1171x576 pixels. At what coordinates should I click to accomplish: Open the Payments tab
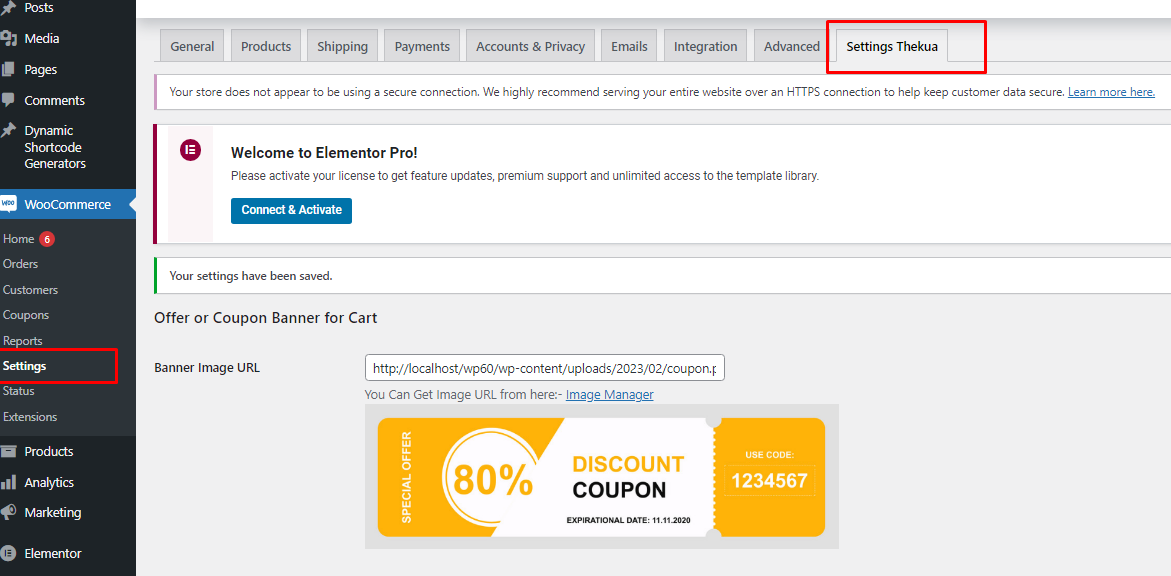(x=422, y=46)
